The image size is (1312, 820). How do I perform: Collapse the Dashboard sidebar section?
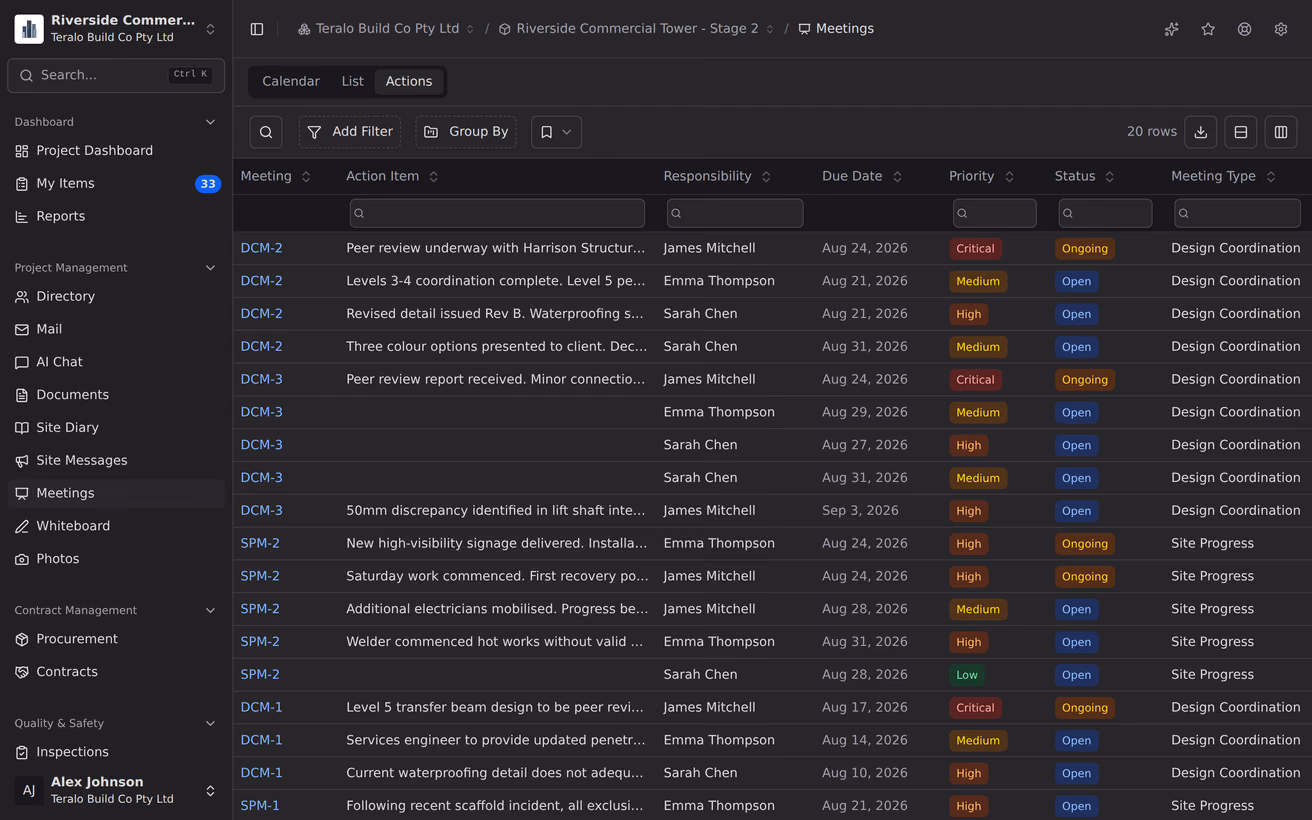[x=210, y=122]
